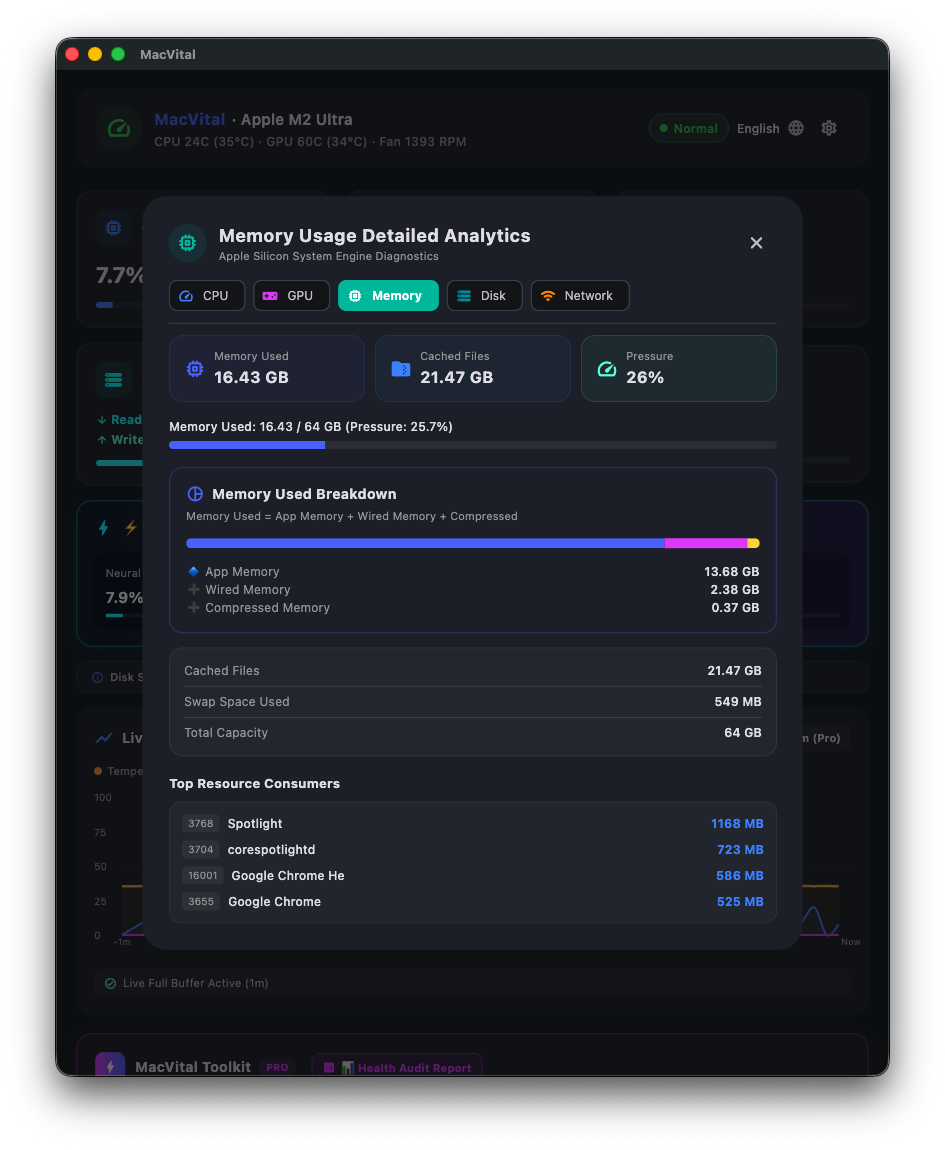Viewport: 945px width, 1150px height.
Task: Select the Google Chrome He process row
Action: click(472, 876)
